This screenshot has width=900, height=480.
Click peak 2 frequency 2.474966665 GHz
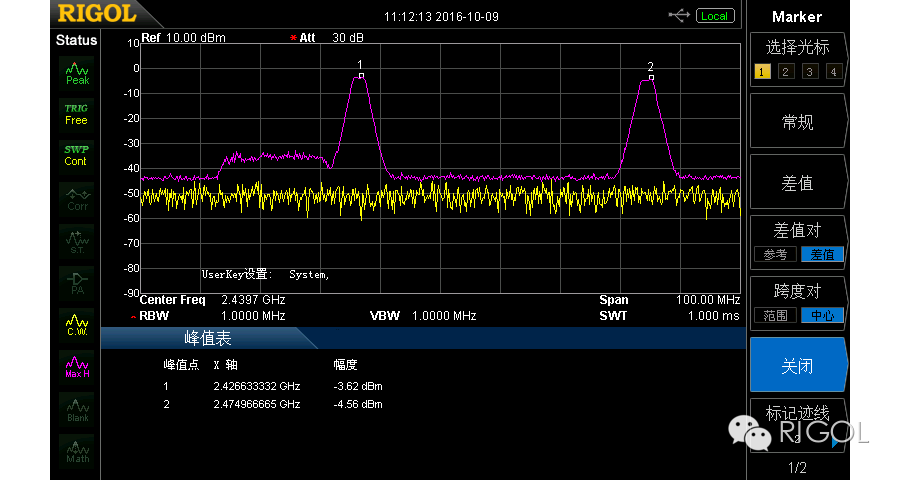pos(257,404)
